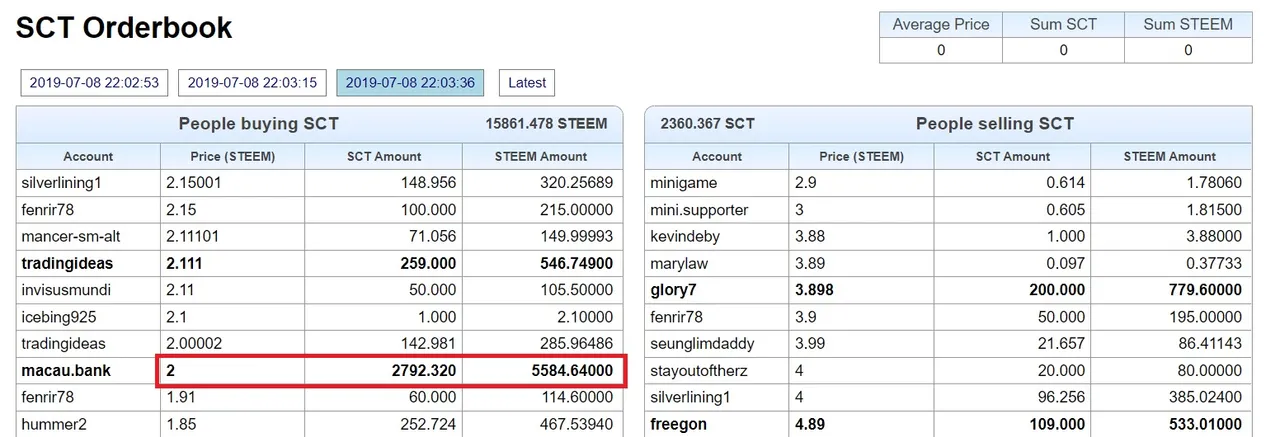Screen dimensions: 1280x437
Task: Click Price (STEEM) header in buying table
Action: tap(232, 156)
